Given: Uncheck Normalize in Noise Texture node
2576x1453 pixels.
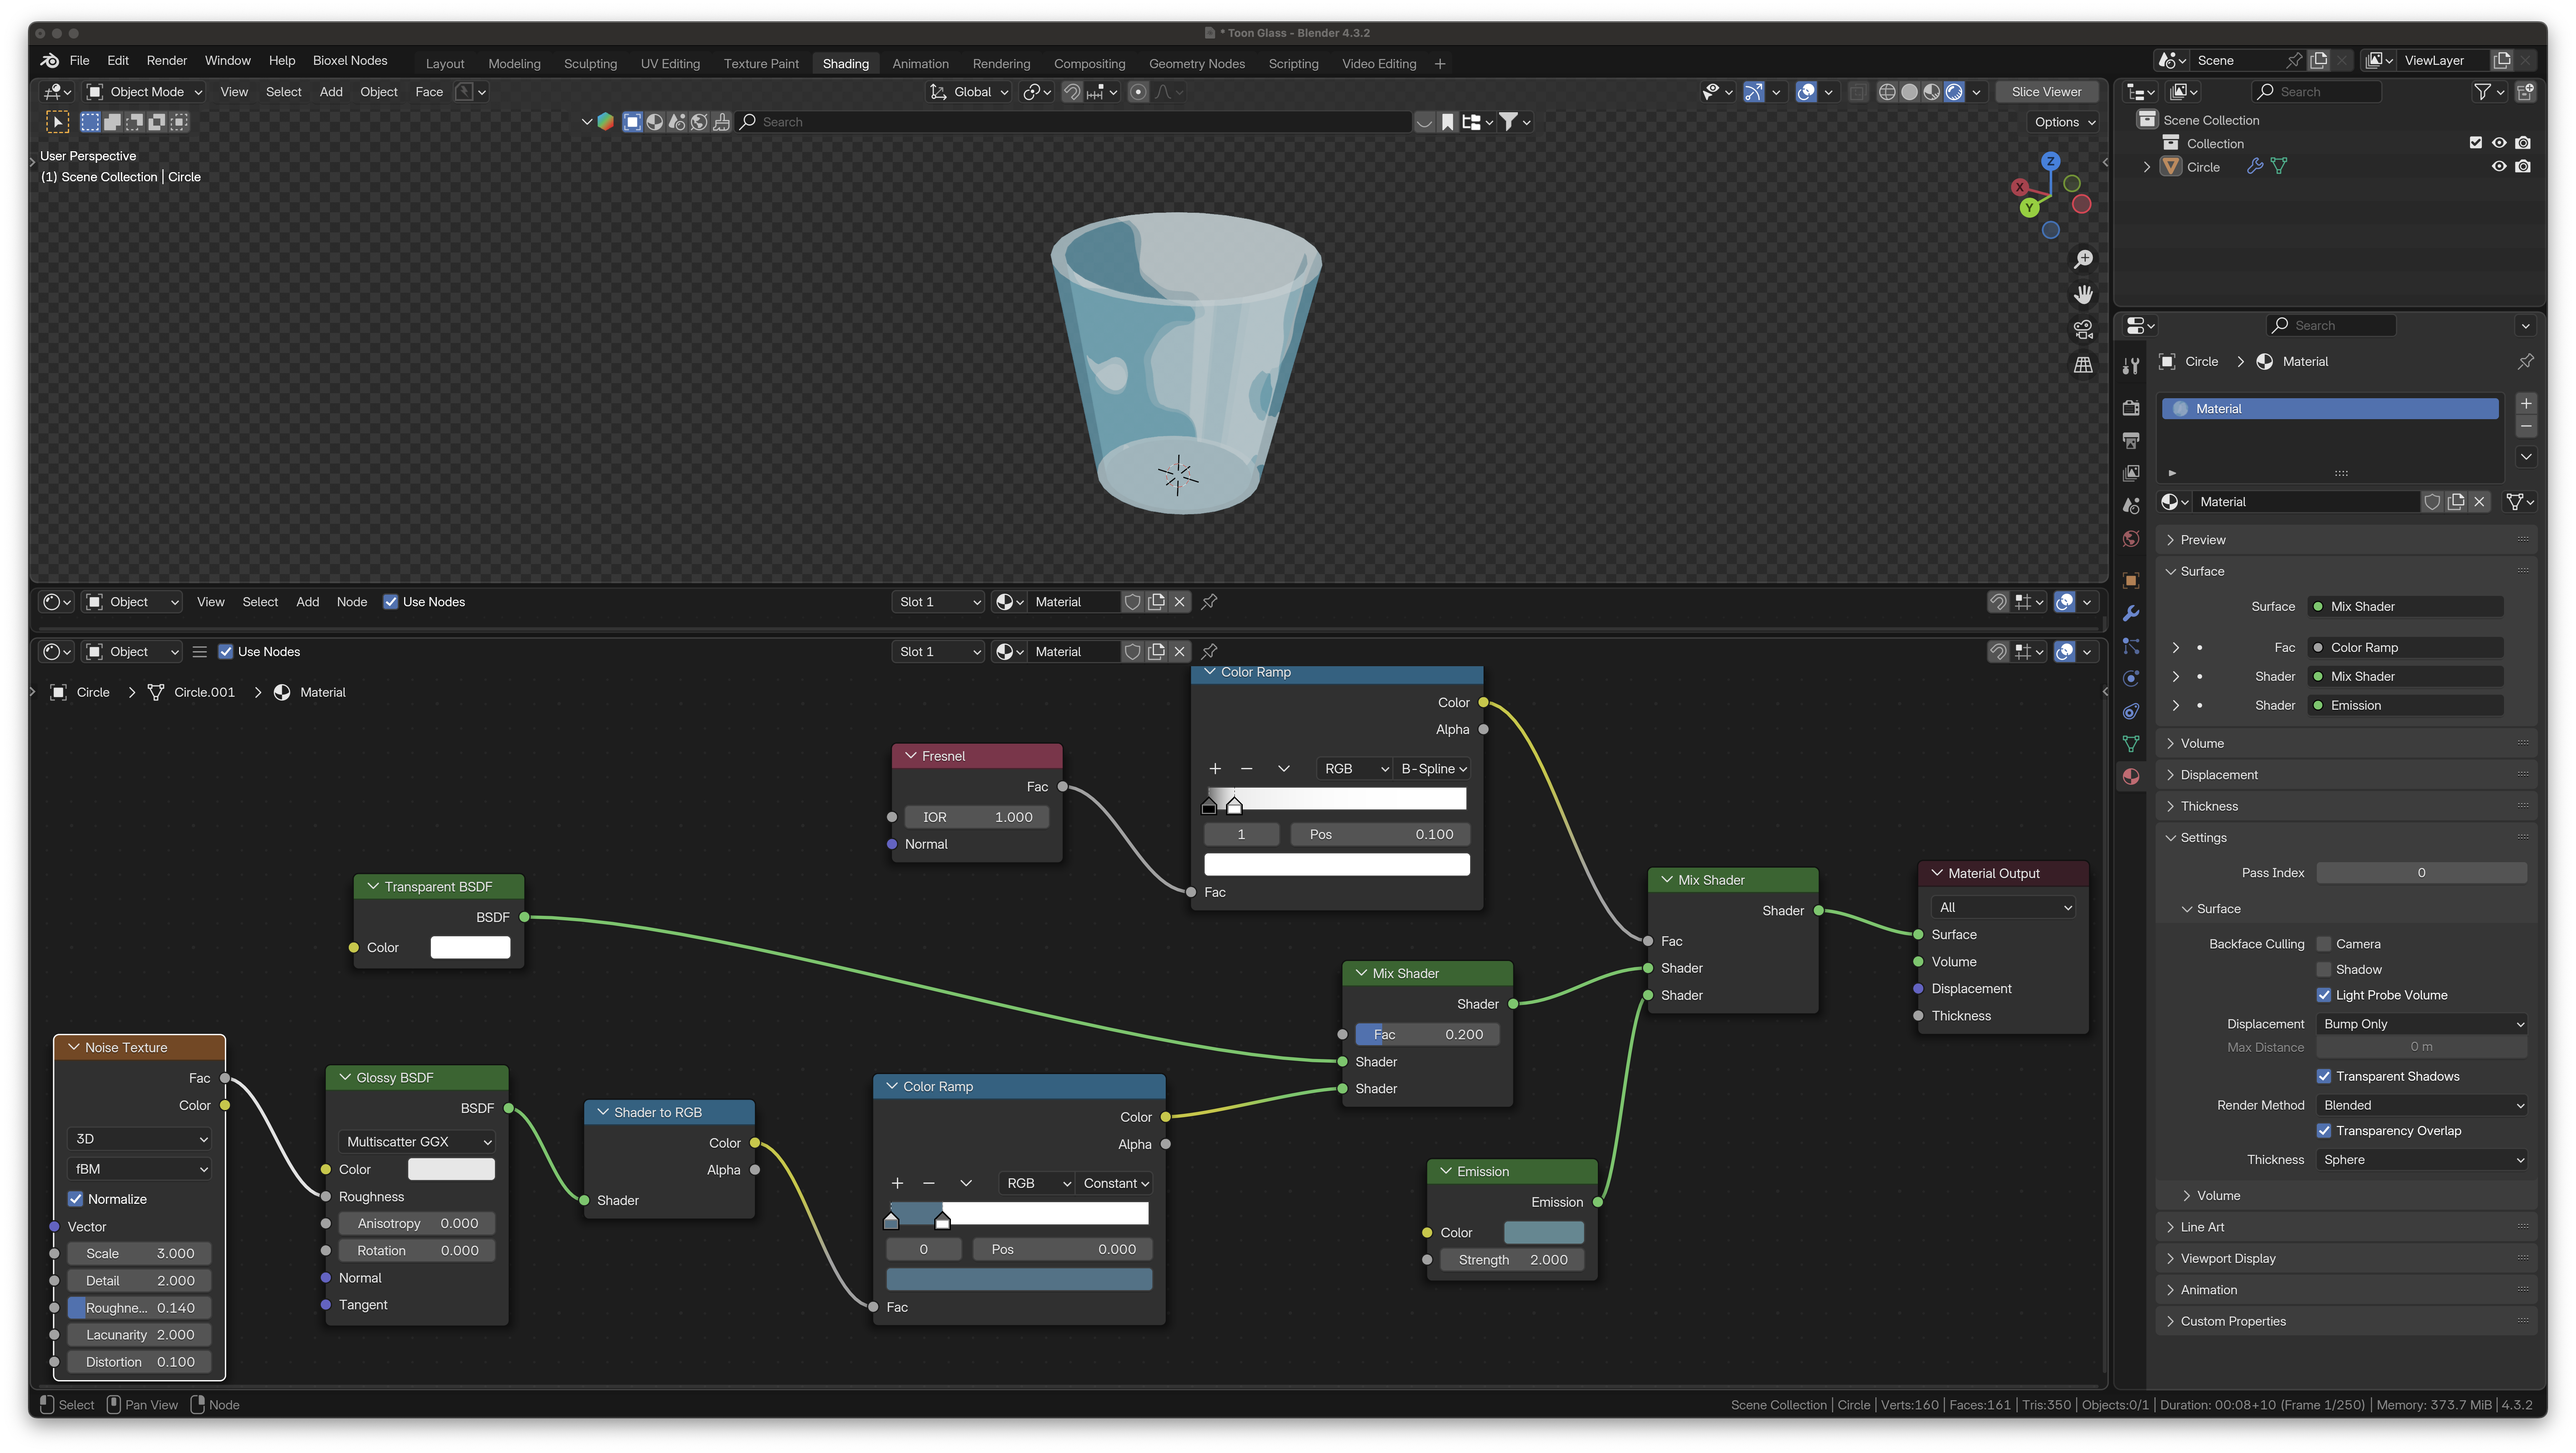Looking at the screenshot, I should pyautogui.click(x=75, y=1199).
